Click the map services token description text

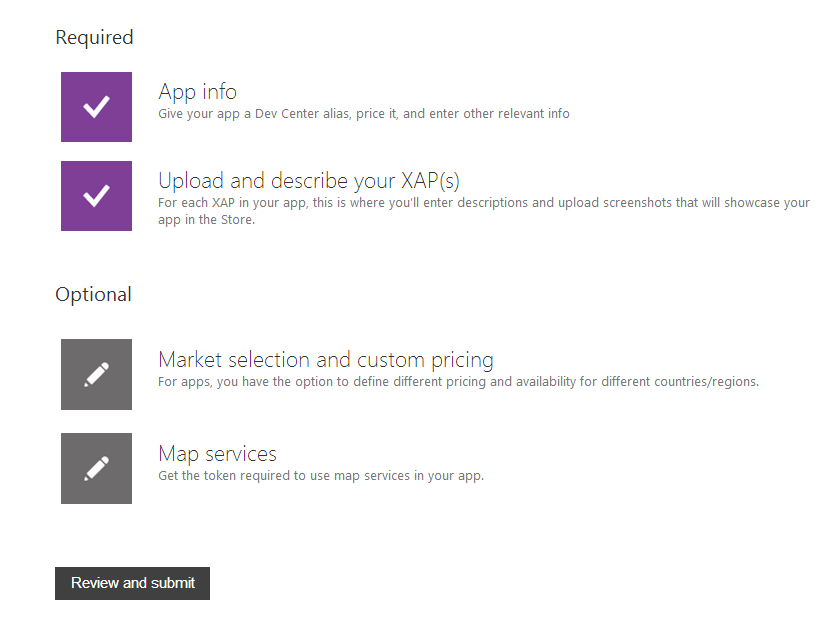click(320, 475)
